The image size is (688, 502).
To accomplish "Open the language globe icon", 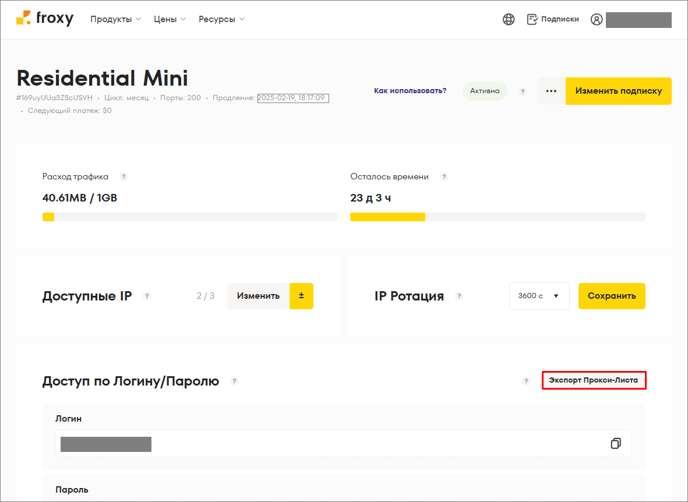I will tap(509, 19).
